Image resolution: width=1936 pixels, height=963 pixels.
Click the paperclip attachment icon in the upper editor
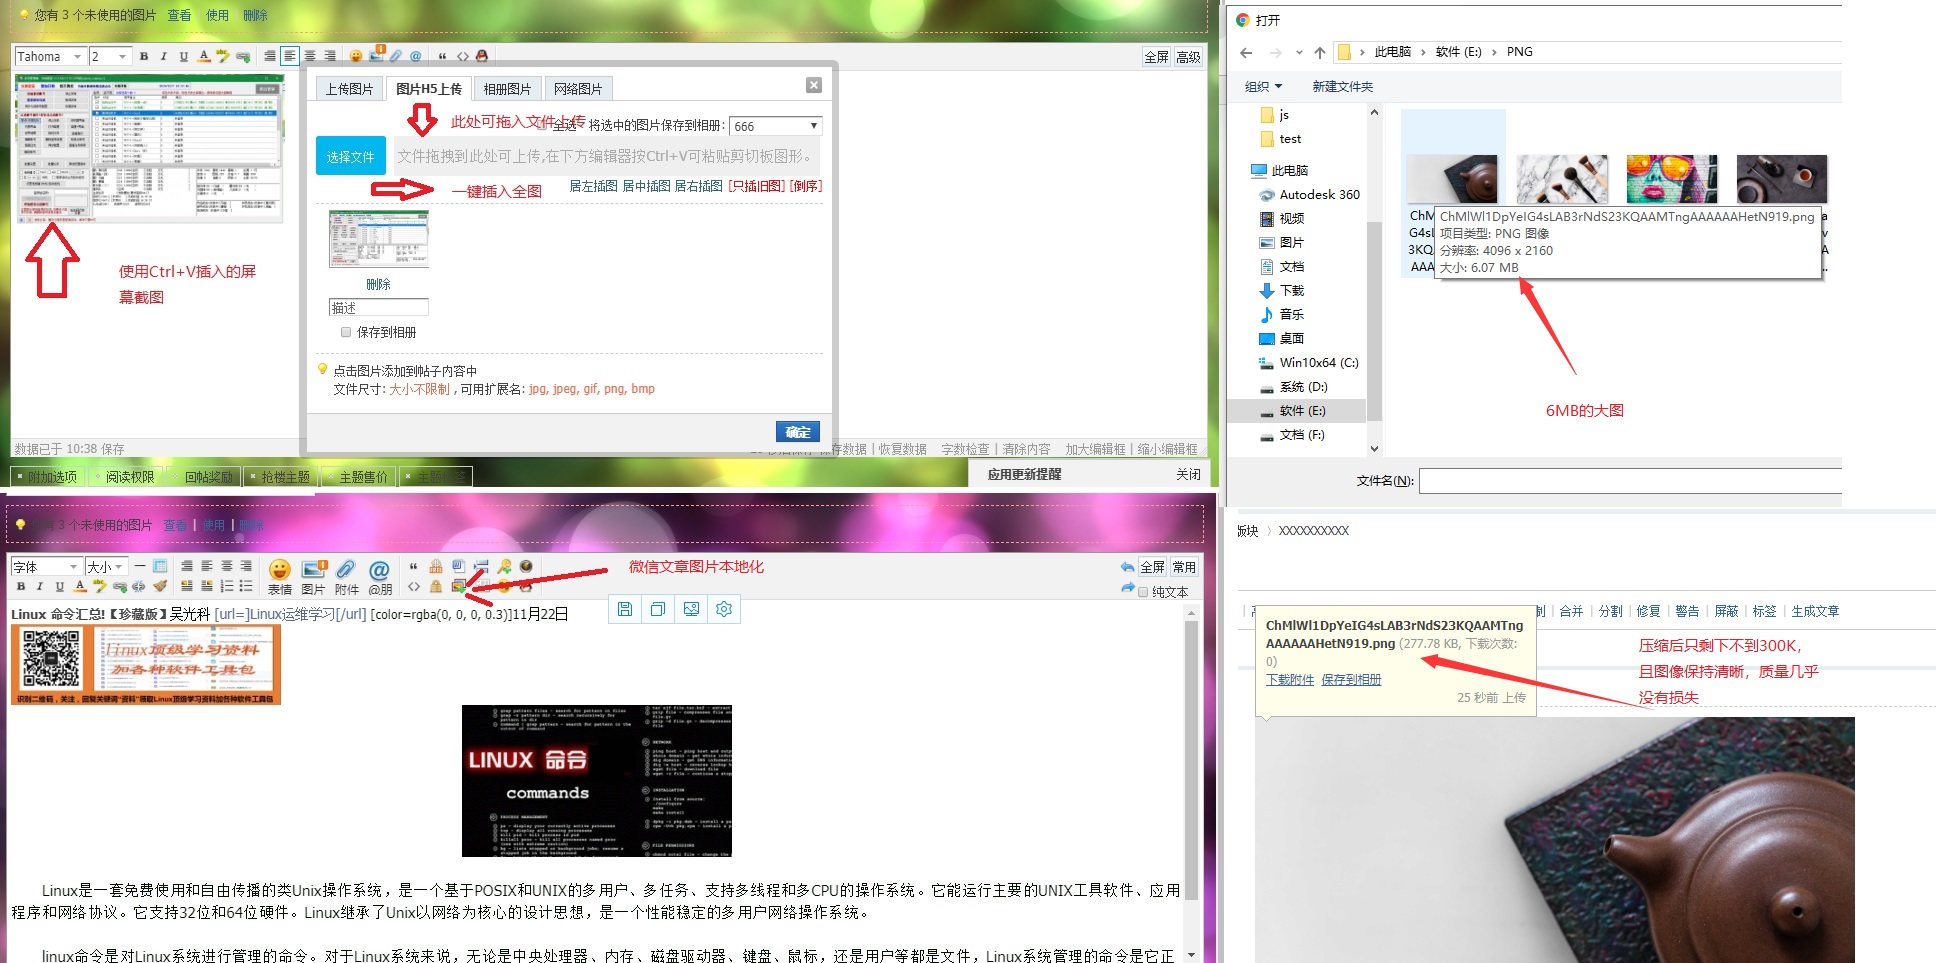coord(396,56)
